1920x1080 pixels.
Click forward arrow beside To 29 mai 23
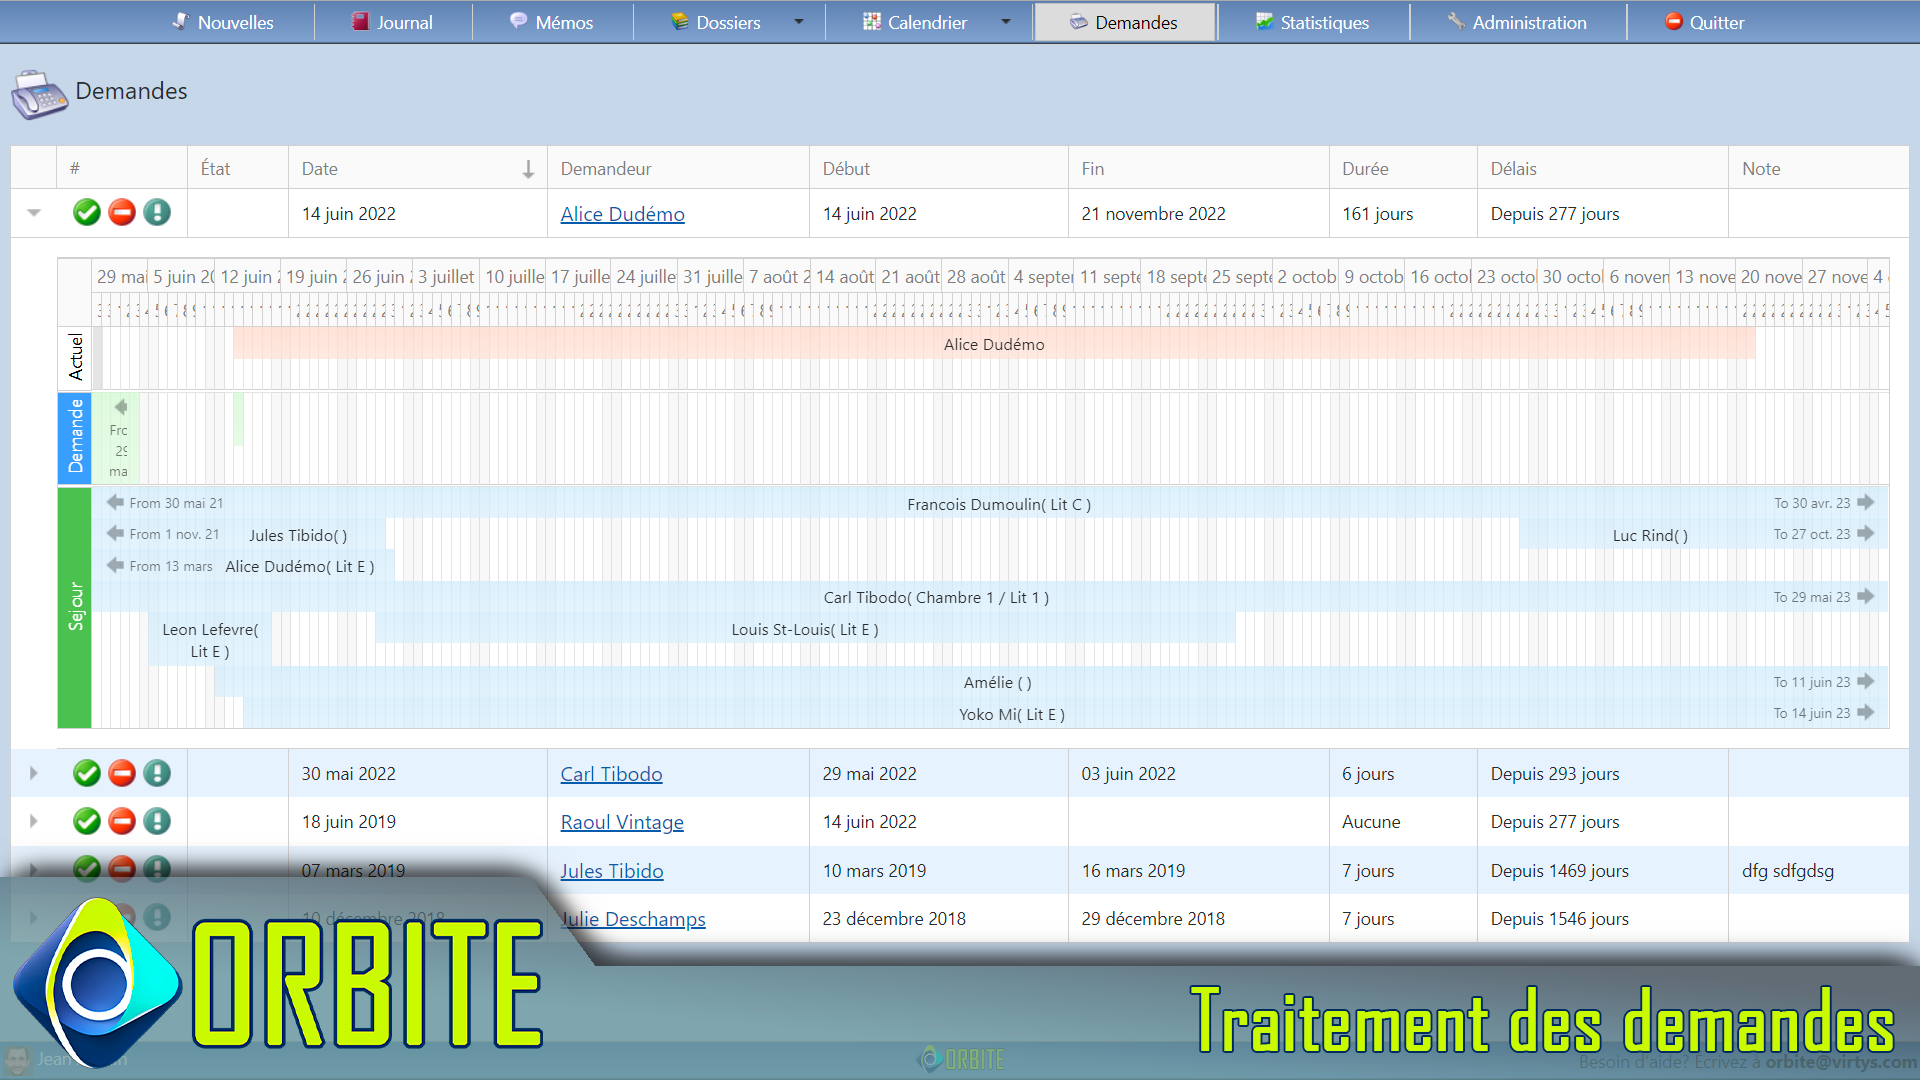tap(1865, 596)
